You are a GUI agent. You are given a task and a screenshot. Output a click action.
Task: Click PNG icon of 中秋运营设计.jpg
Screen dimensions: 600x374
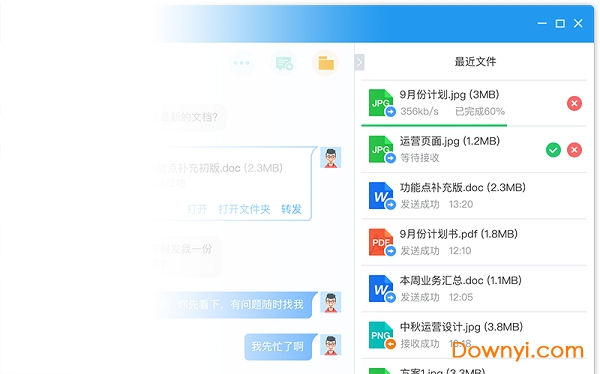pos(381,335)
